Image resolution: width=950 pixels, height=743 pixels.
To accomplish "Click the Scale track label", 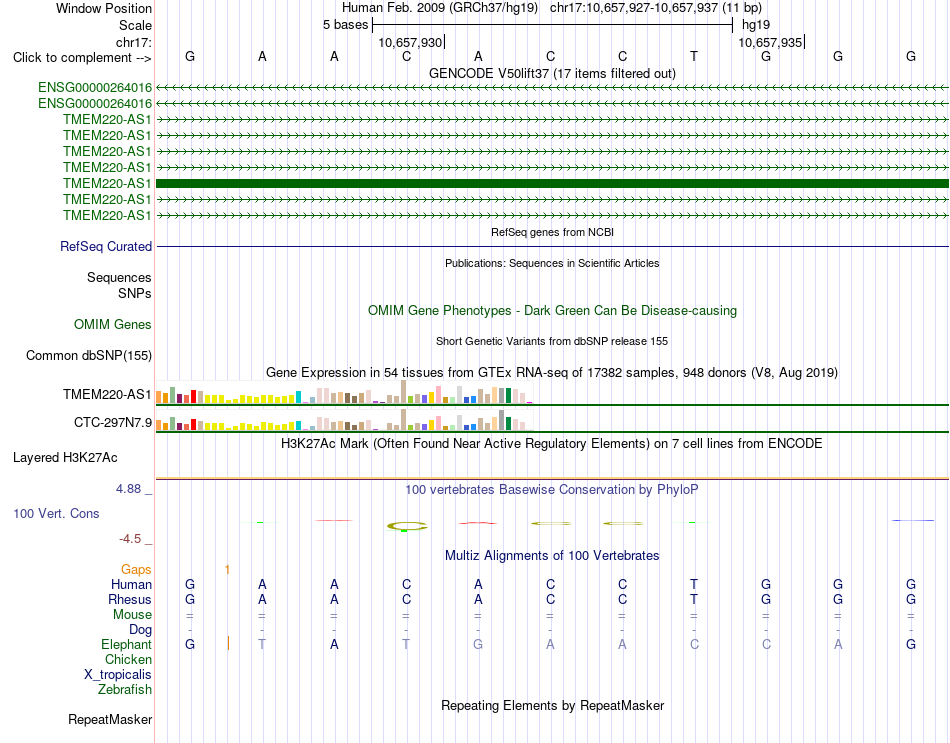I will [135, 25].
